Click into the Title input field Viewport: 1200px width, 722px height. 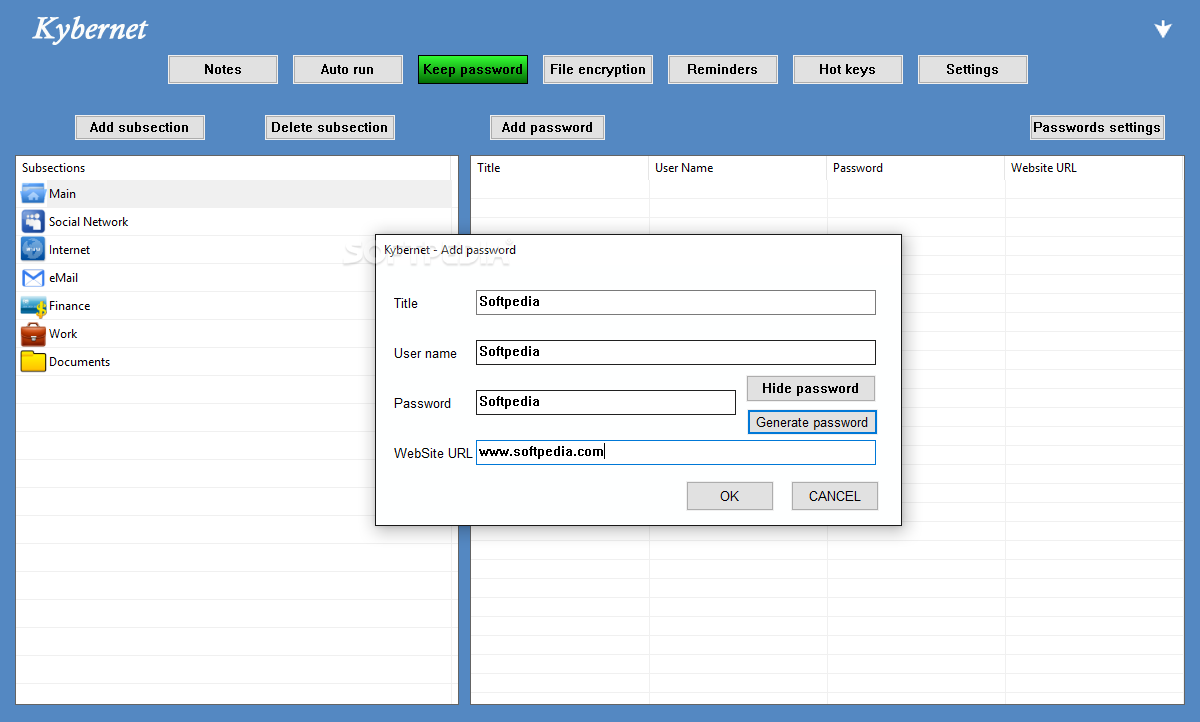click(676, 302)
